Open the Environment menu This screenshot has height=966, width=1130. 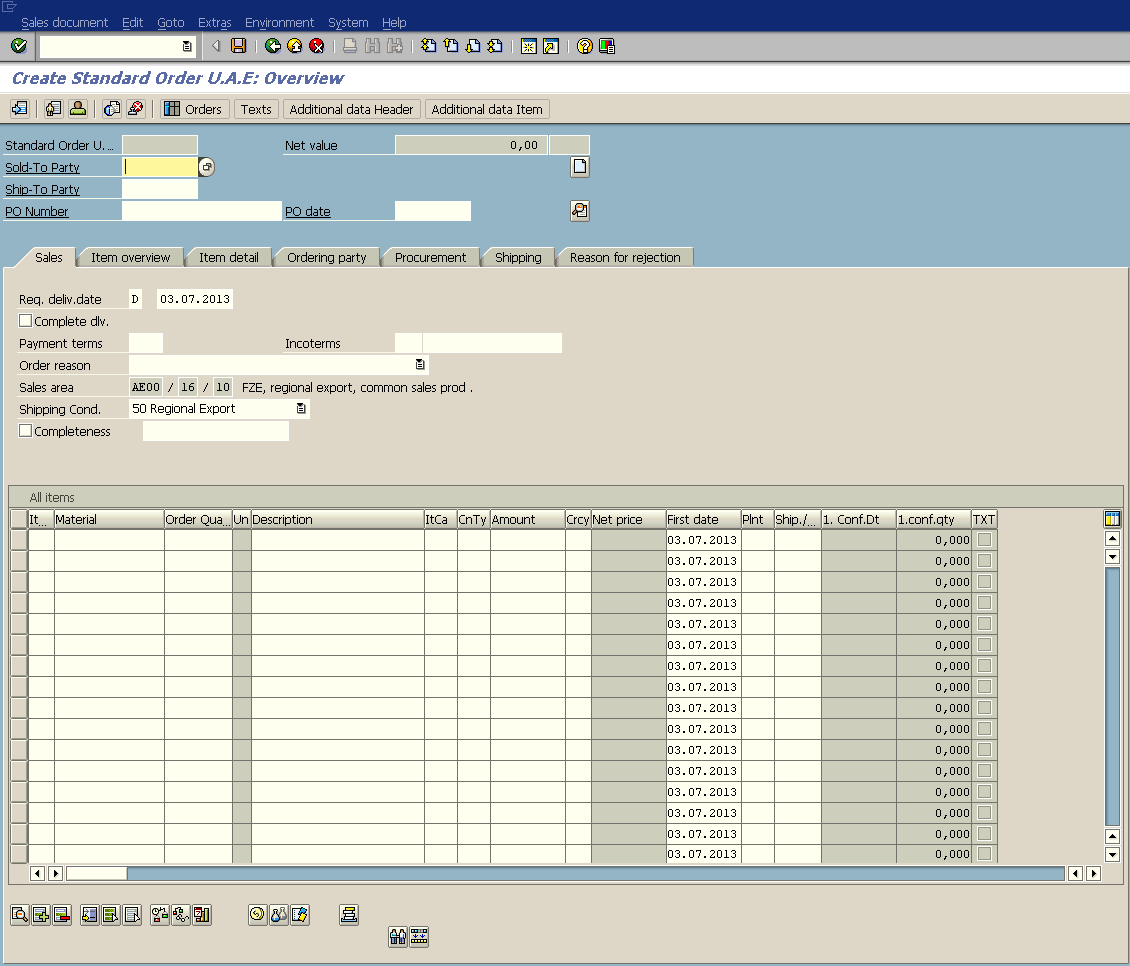point(280,22)
